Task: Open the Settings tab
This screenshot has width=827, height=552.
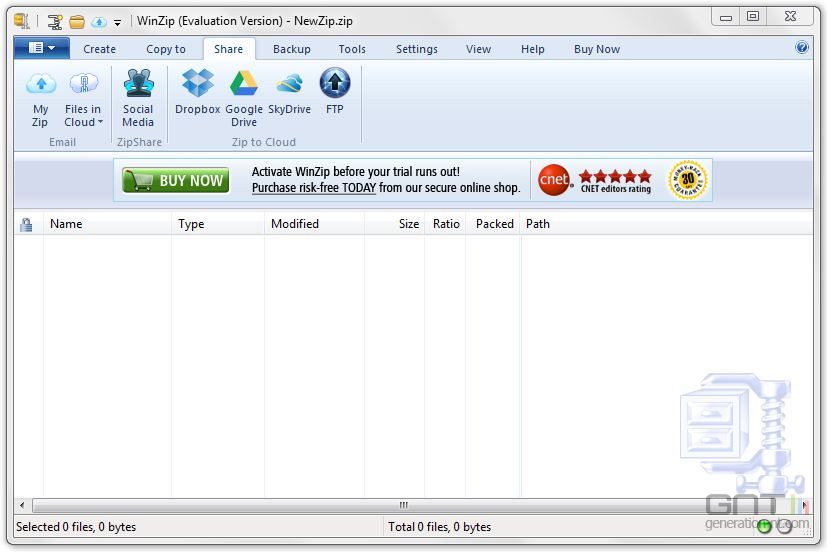Action: tap(417, 49)
